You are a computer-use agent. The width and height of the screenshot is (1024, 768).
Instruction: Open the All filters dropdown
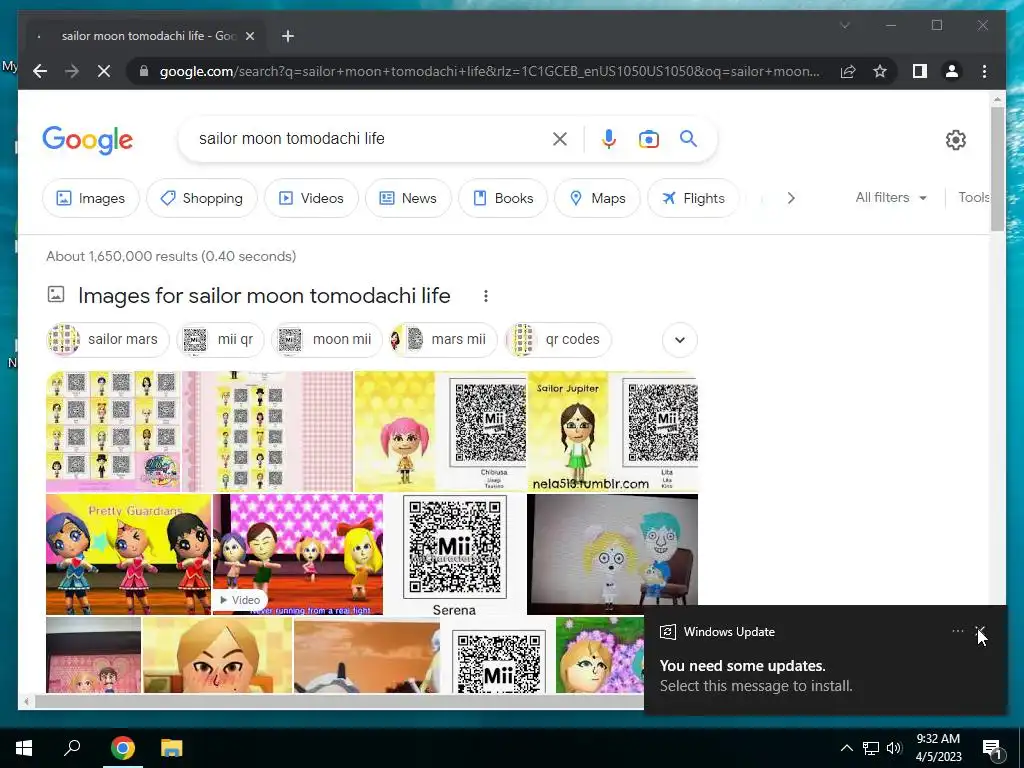pyautogui.click(x=891, y=197)
